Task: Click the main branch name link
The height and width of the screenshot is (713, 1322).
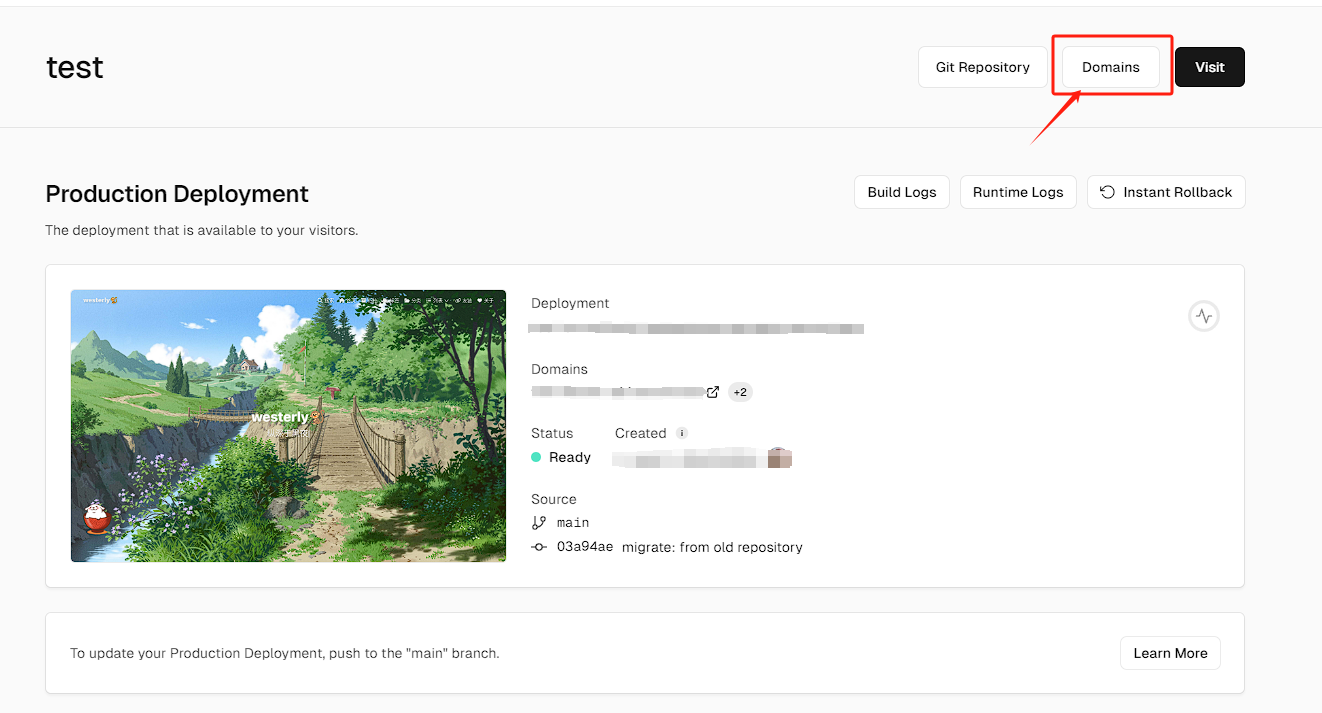Action: [x=573, y=522]
